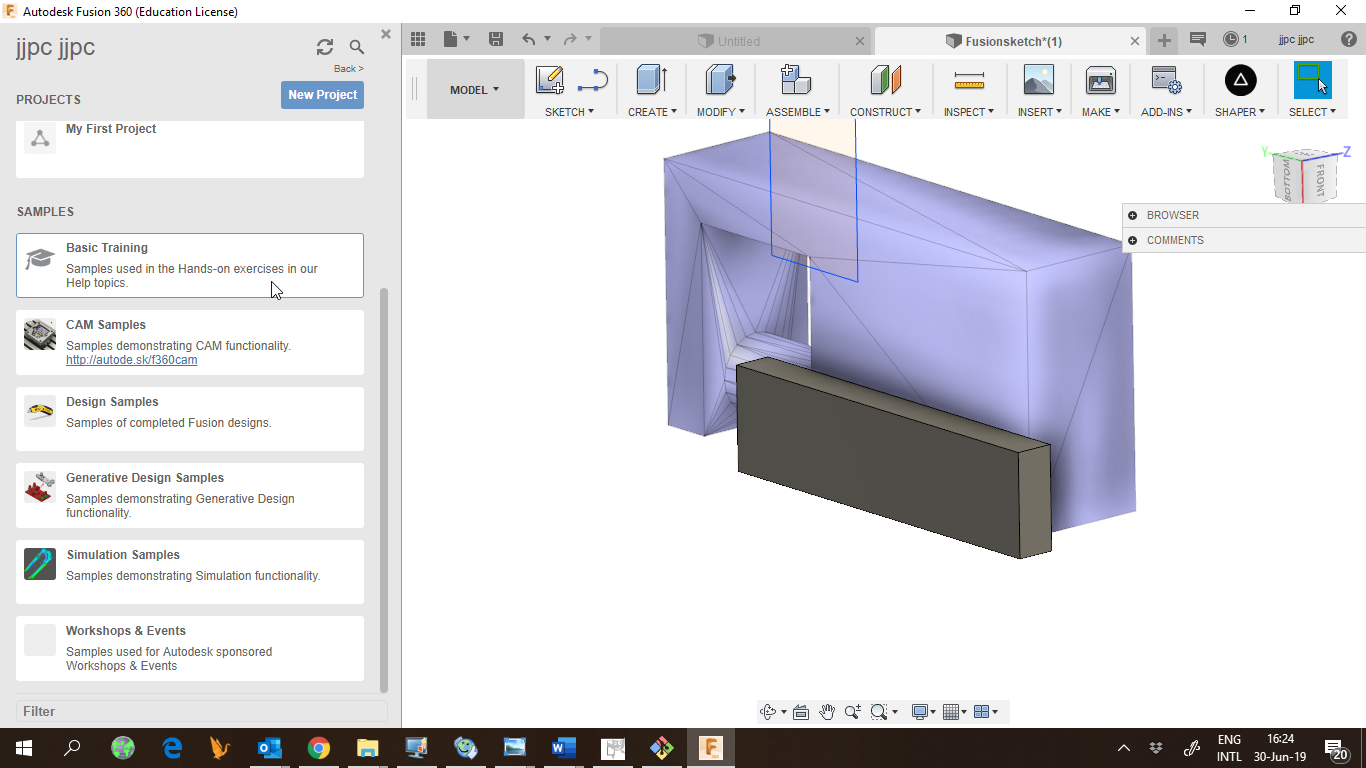Select the Press Pull modify tool

[x=720, y=80]
